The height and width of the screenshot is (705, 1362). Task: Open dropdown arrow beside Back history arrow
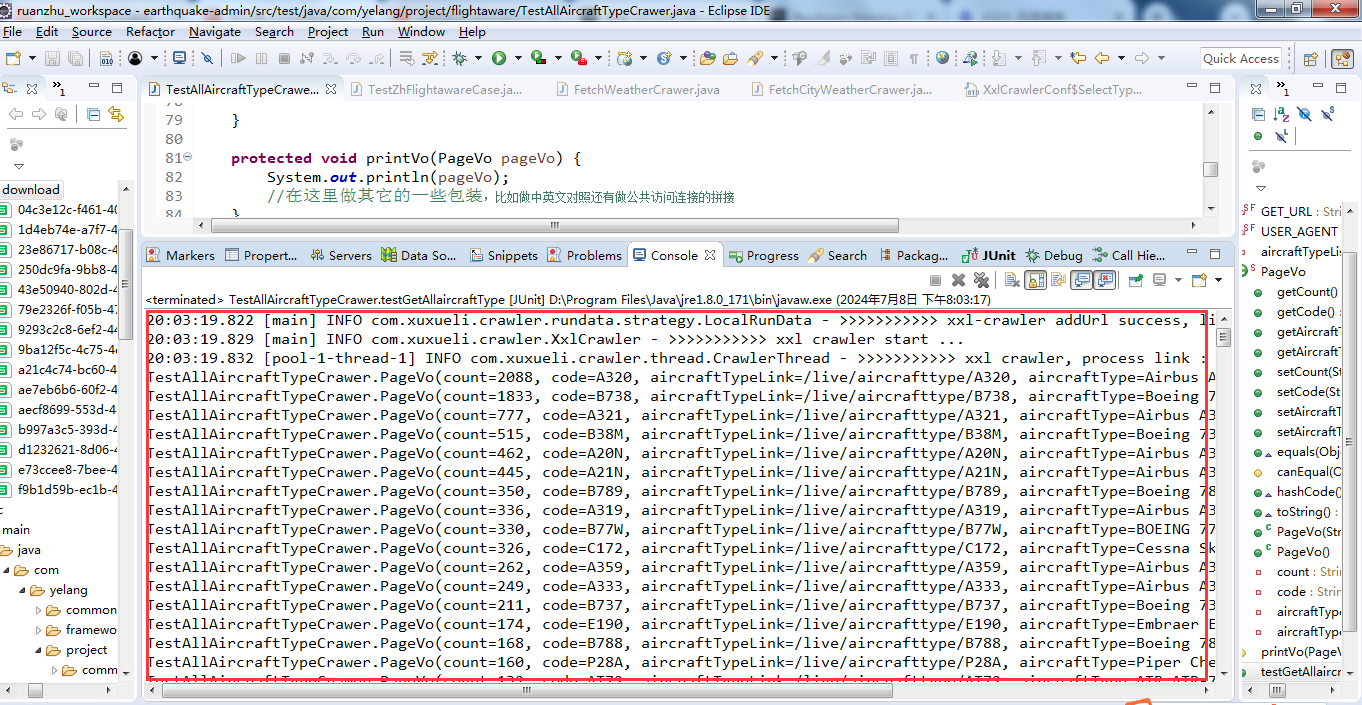[x=1121, y=58]
